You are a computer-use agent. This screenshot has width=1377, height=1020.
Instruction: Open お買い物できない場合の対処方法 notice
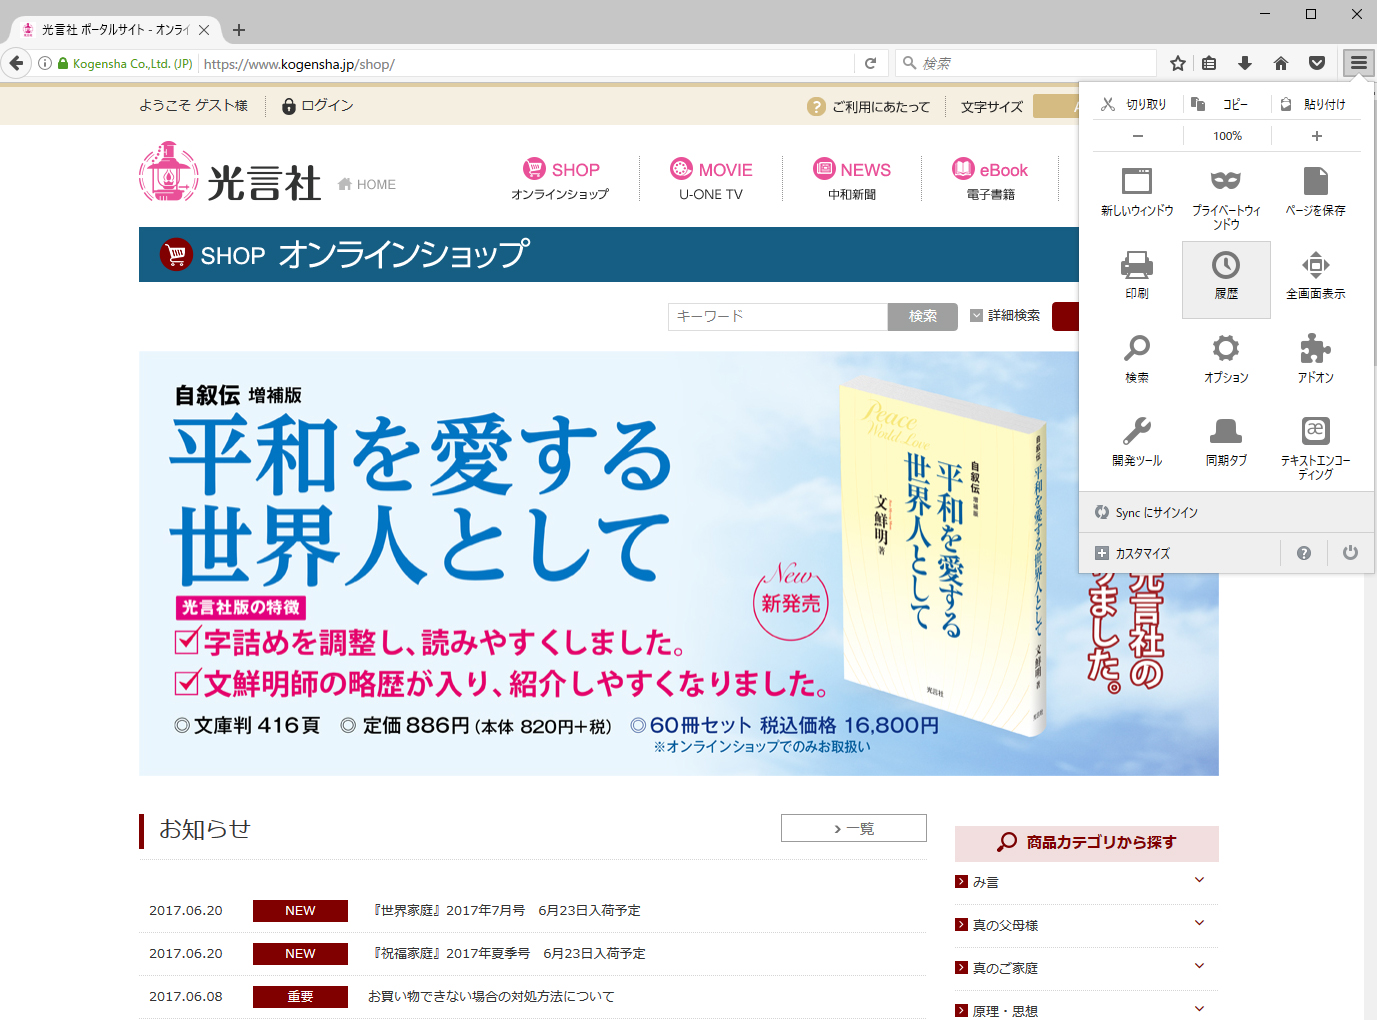coord(491,996)
